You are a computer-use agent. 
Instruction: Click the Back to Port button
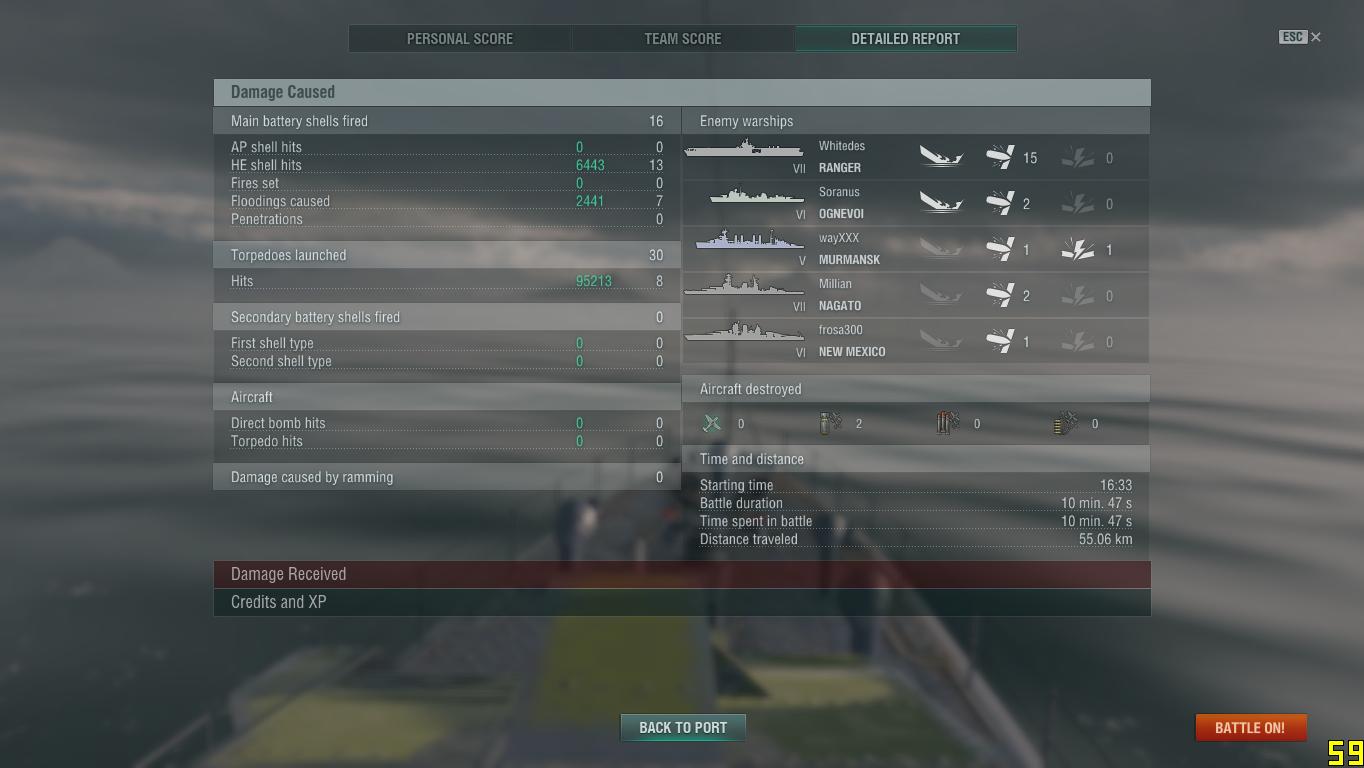pyautogui.click(x=683, y=727)
